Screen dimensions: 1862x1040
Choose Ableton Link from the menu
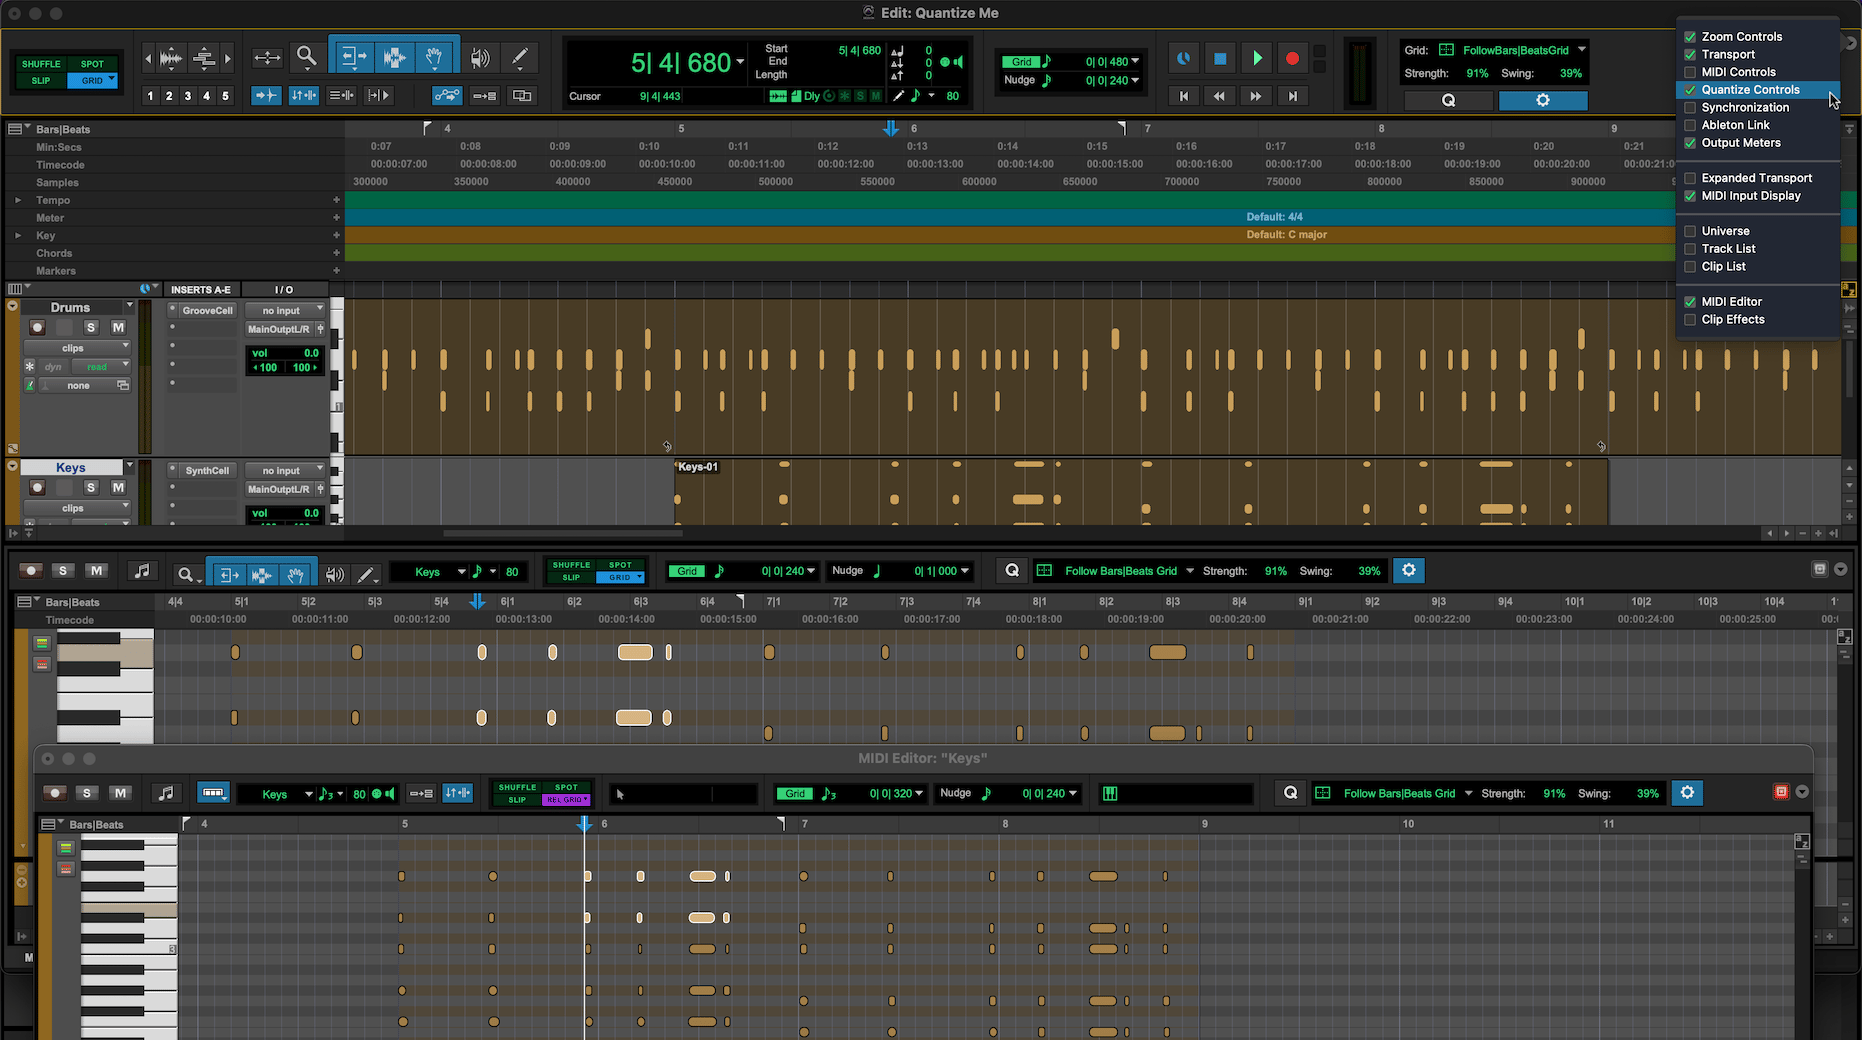[1733, 124]
